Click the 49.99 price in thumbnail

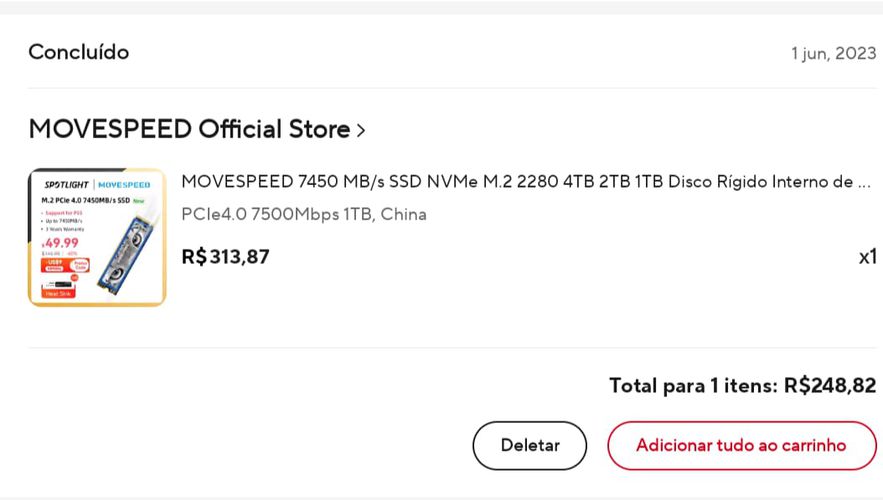(61, 243)
